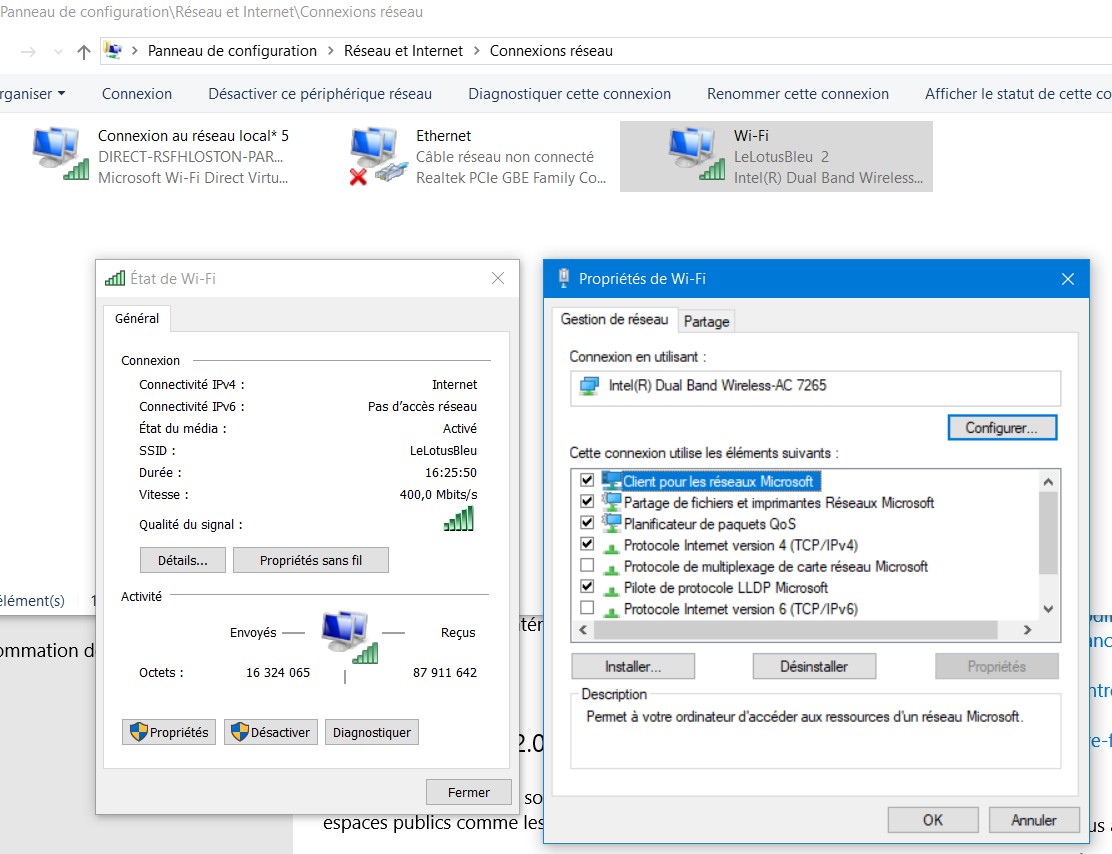
Task: Enable Protocole Internet version 6 (TCP/IPv6) checkbox
Action: 587,608
